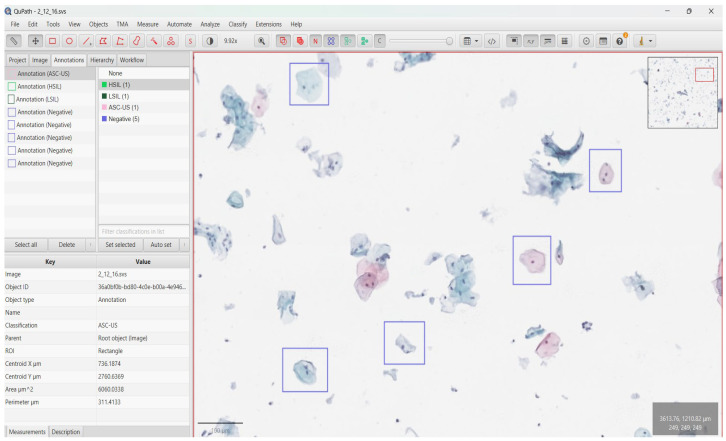Select the Rectangle annotation tool
This screenshot has width=726, height=441.
[52, 41]
